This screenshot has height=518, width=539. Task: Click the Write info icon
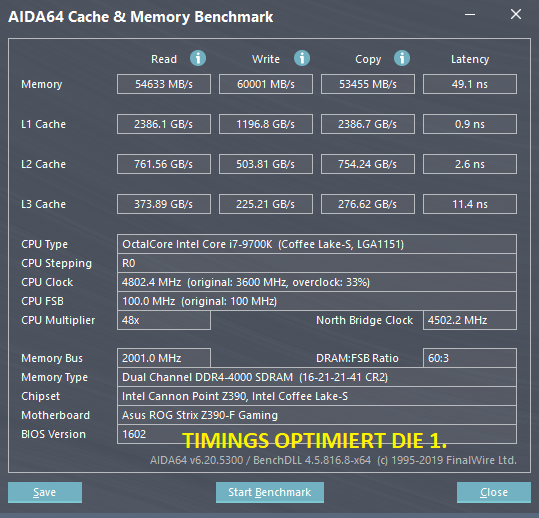pyautogui.click(x=302, y=58)
